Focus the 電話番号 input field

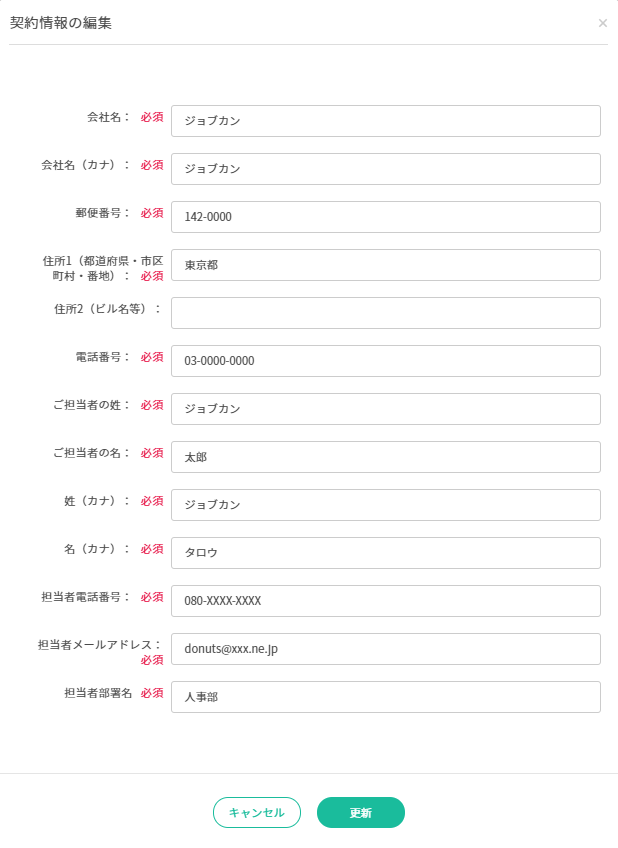[x=385, y=361]
